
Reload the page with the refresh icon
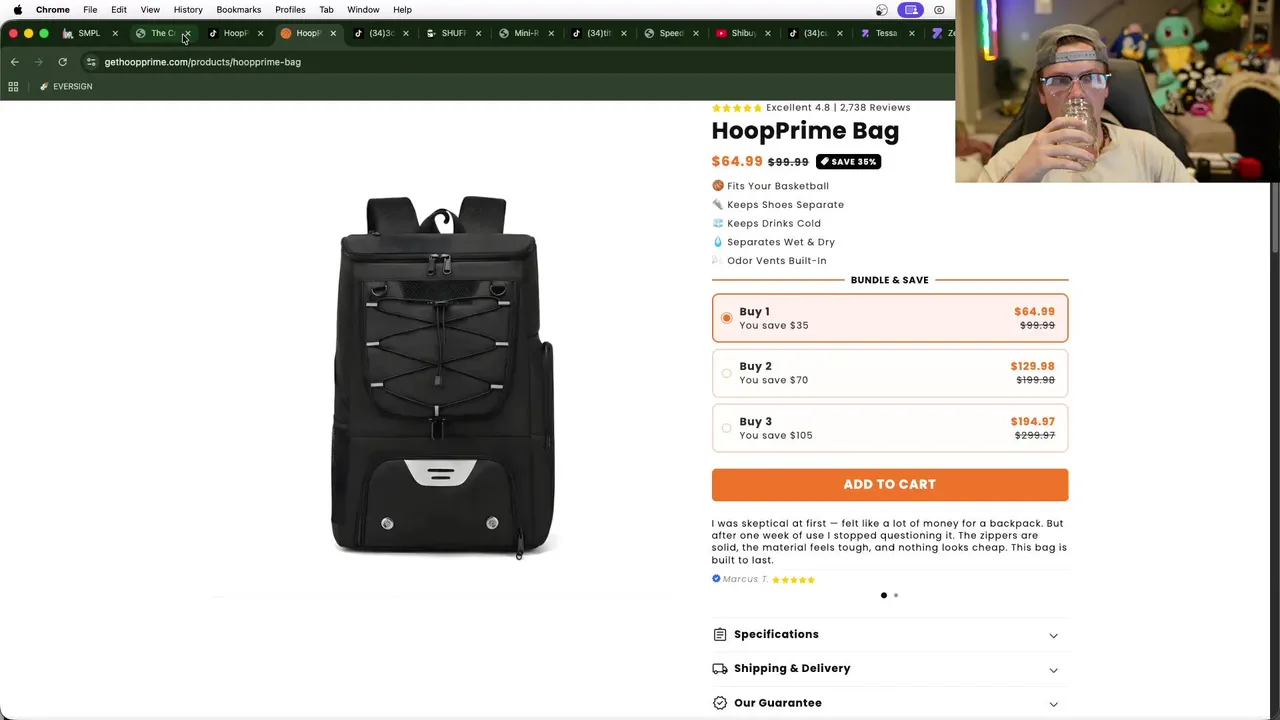pyautogui.click(x=62, y=62)
